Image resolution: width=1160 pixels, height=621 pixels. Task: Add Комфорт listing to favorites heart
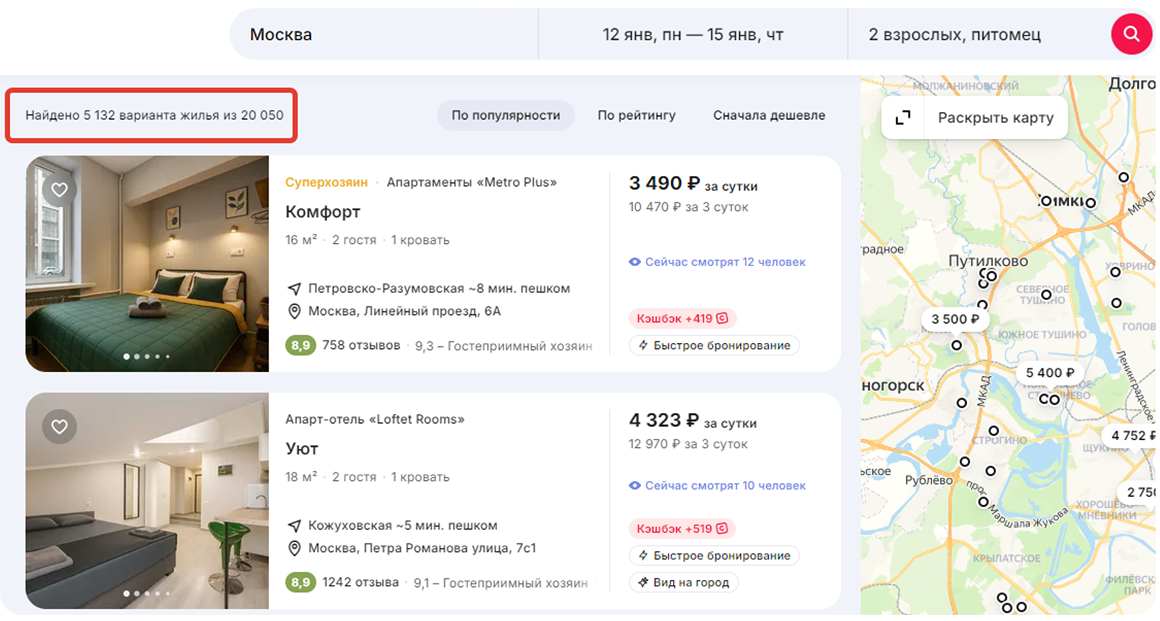[59, 190]
